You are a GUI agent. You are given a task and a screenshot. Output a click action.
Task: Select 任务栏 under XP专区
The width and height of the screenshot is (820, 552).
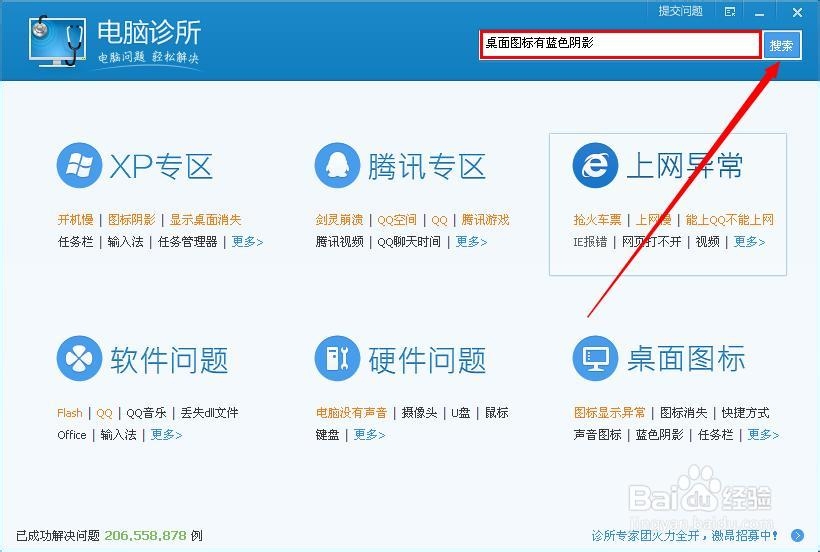pos(75,242)
